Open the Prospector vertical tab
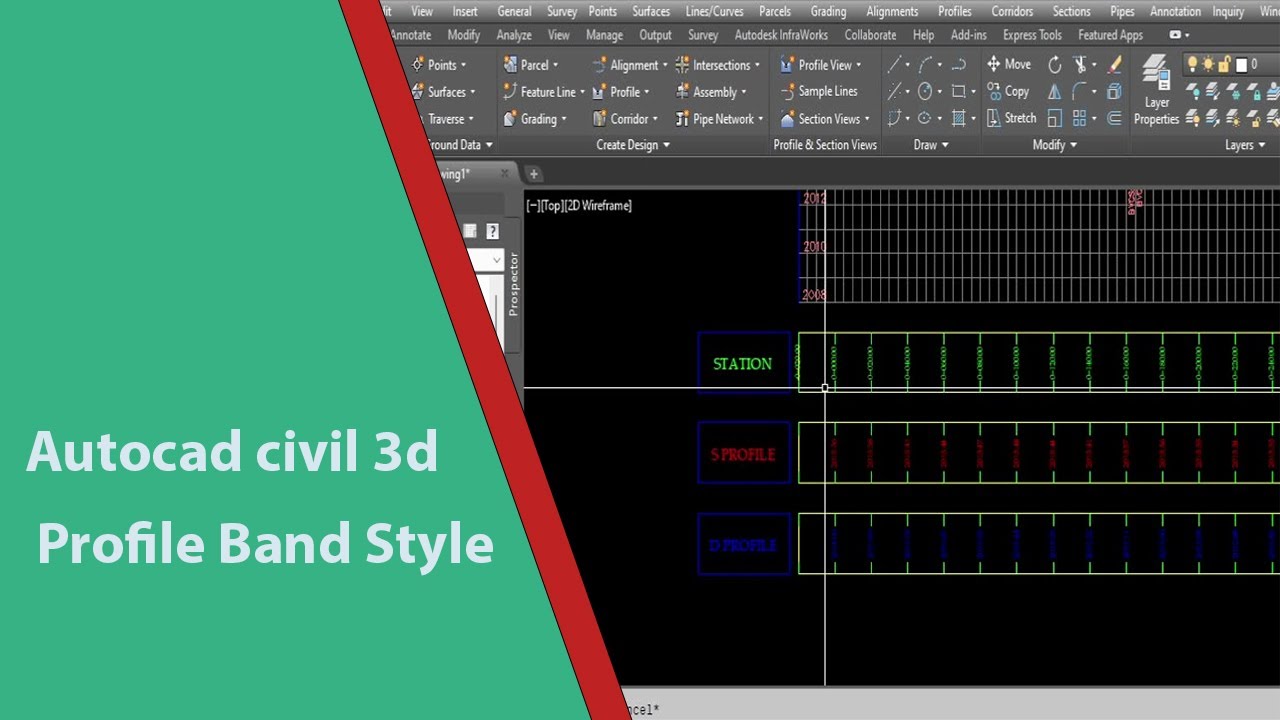This screenshot has width=1280, height=720. pos(514,284)
